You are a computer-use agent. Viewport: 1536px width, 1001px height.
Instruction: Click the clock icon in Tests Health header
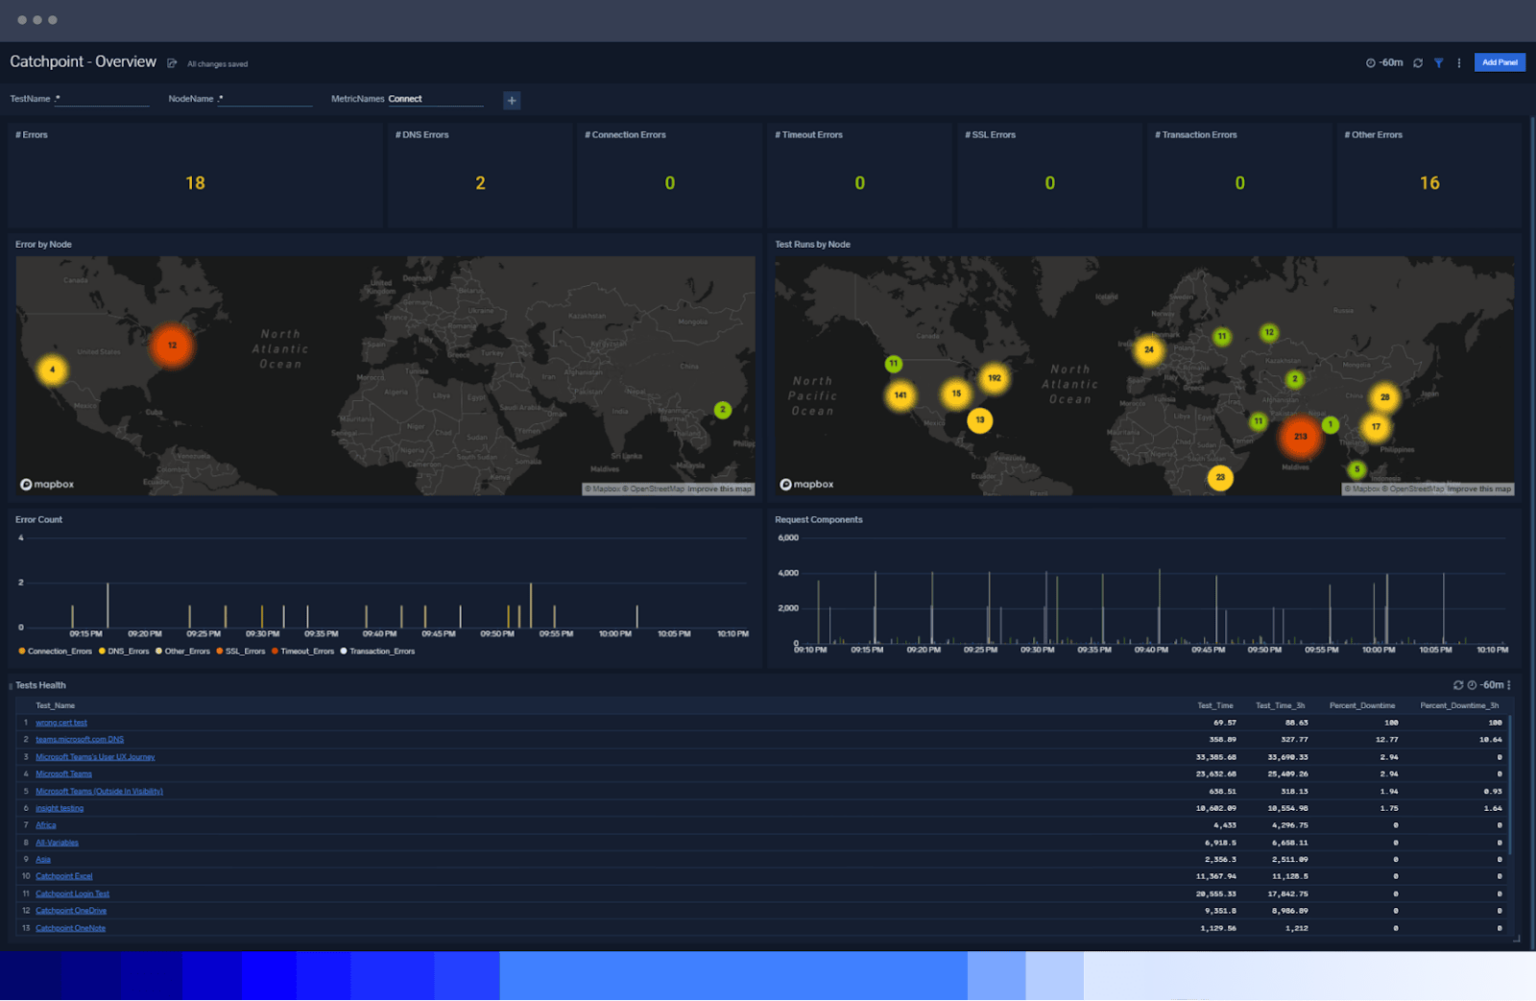[1472, 685]
